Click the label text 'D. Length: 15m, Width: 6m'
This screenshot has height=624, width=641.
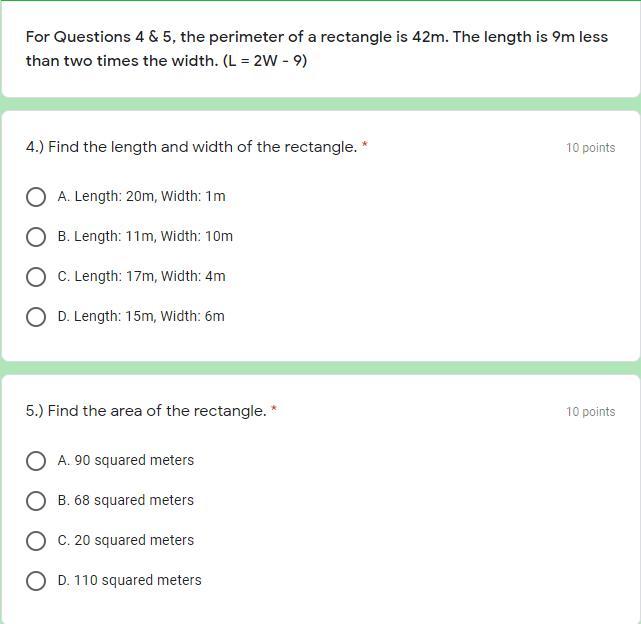coord(141,317)
